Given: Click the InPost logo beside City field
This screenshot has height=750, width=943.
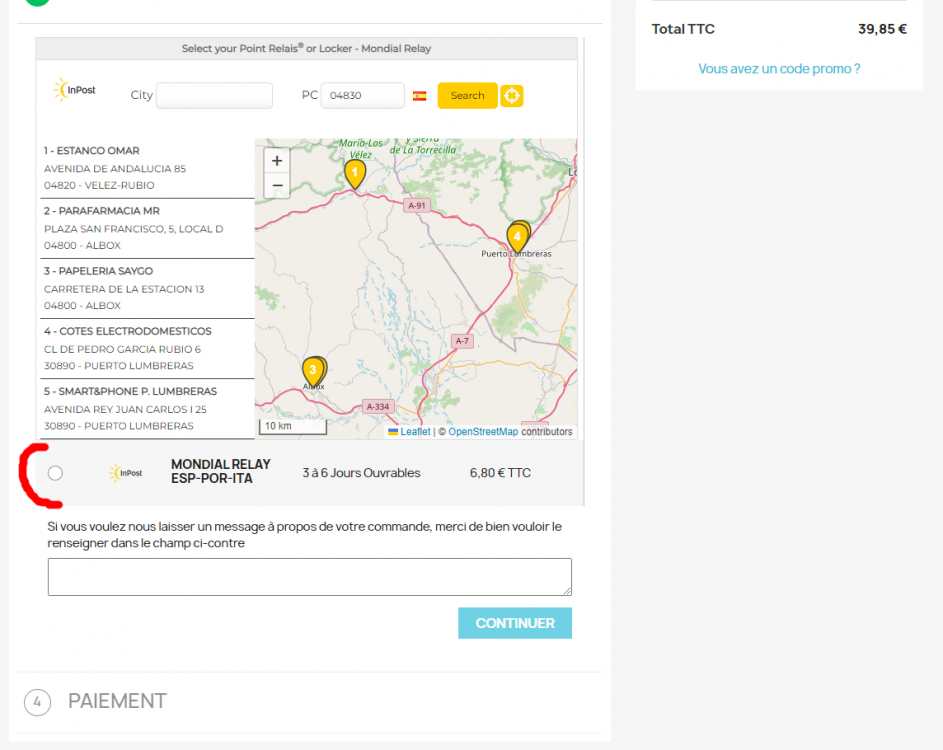Looking at the screenshot, I should [x=75, y=90].
